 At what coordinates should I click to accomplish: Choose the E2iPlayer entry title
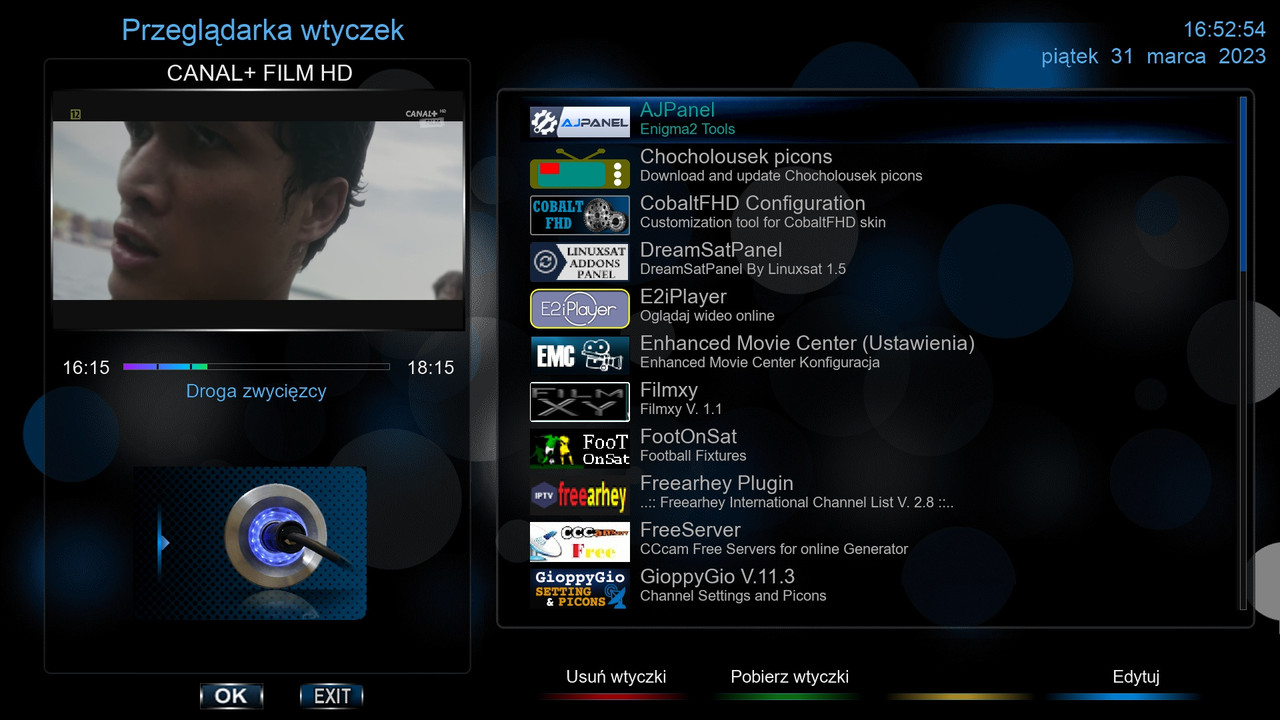pos(683,297)
